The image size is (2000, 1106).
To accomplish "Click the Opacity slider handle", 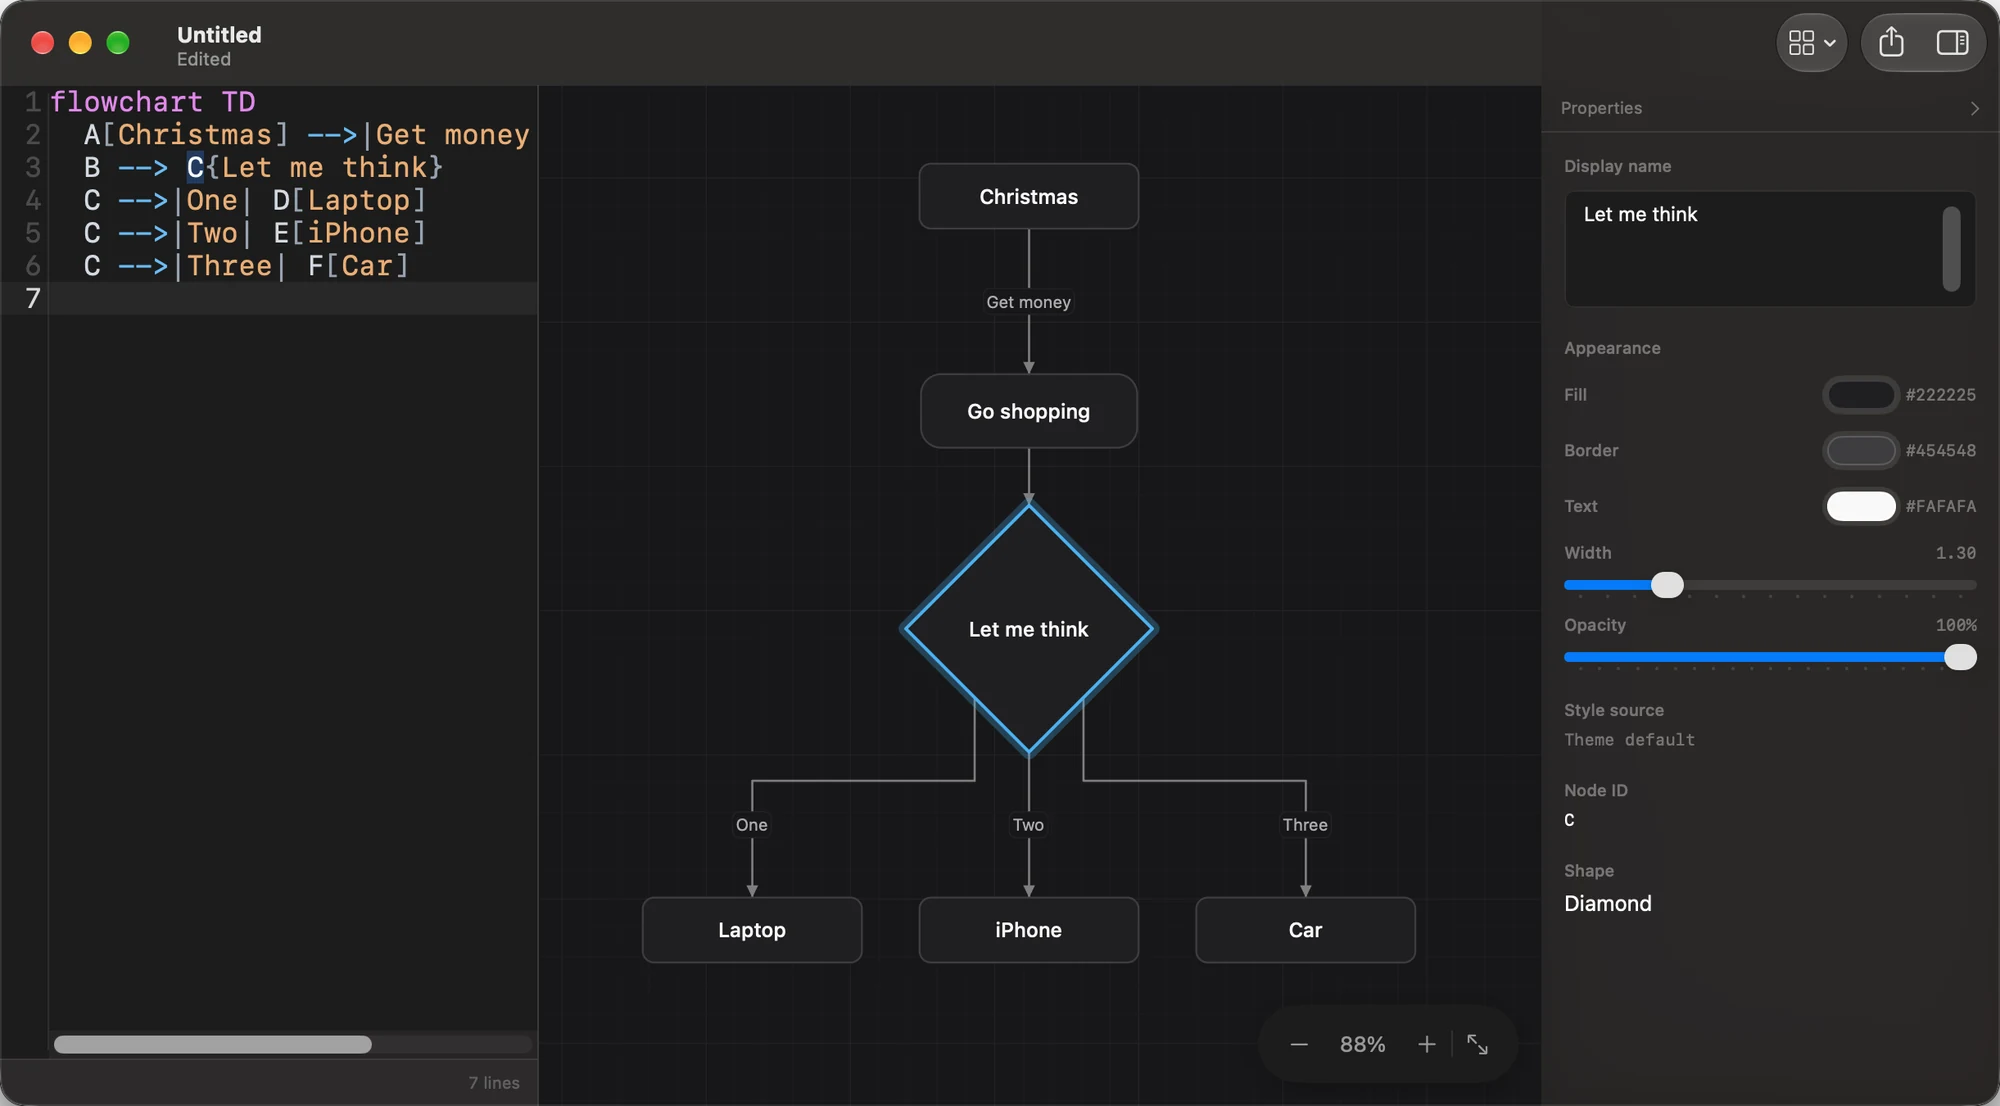I will click(1960, 657).
